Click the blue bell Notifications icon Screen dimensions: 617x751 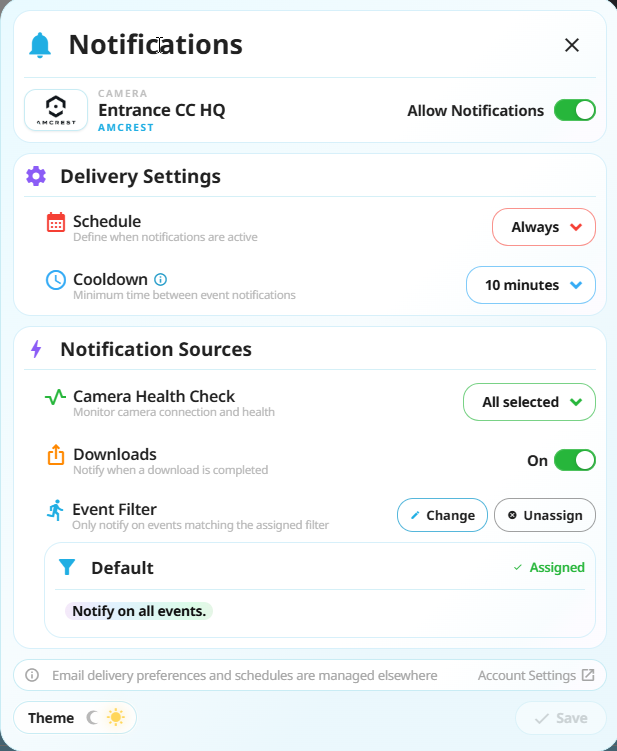(x=40, y=46)
